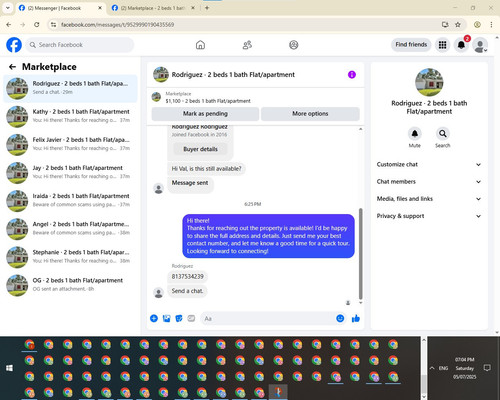500x400 pixels.
Task: Click the Mark as pending button
Action: point(205,114)
